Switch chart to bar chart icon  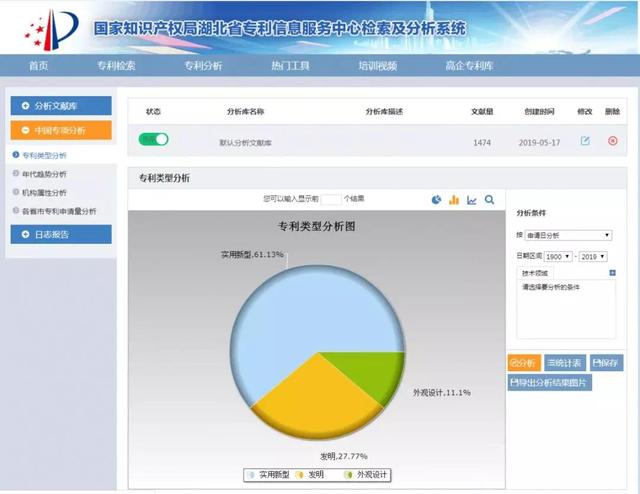454,200
